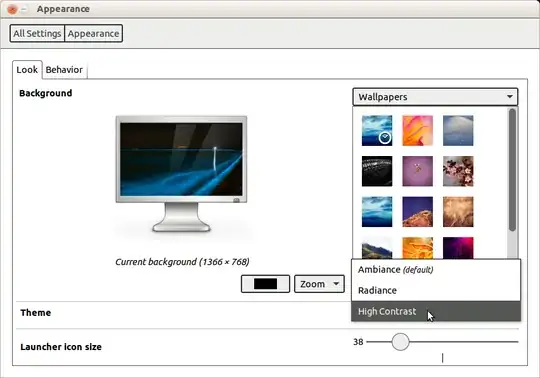Open the Look tab
This screenshot has width=540, height=378.
[27, 70]
